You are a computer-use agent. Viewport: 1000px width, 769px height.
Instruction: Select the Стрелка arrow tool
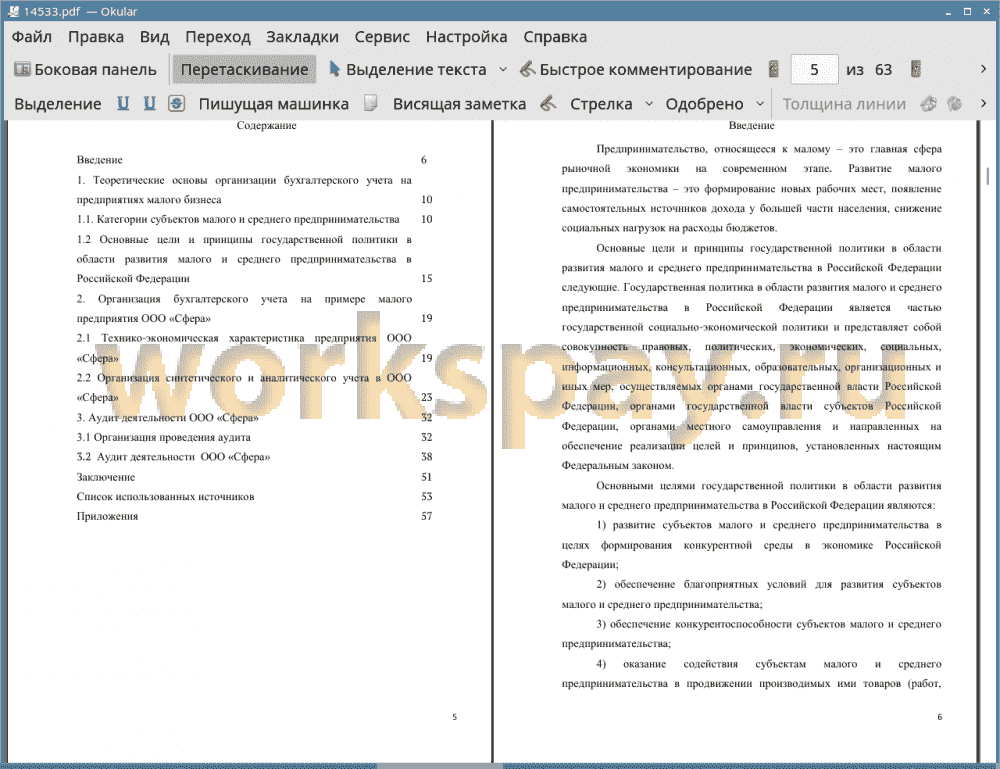601,104
